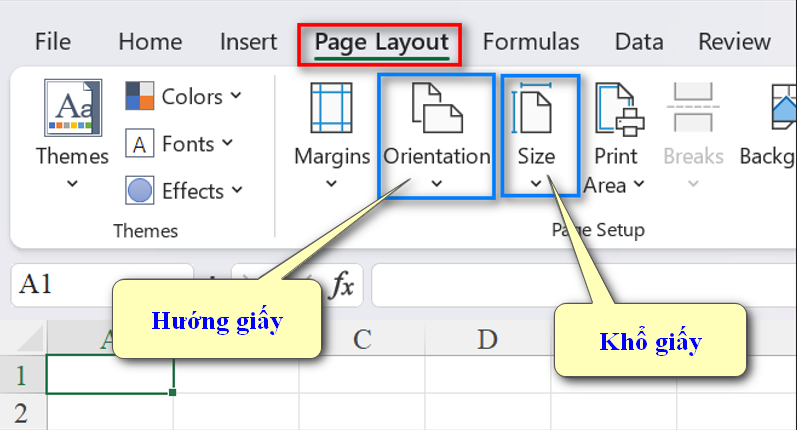Open the File menu
Viewport: 797px width, 430px height.
[x=52, y=42]
